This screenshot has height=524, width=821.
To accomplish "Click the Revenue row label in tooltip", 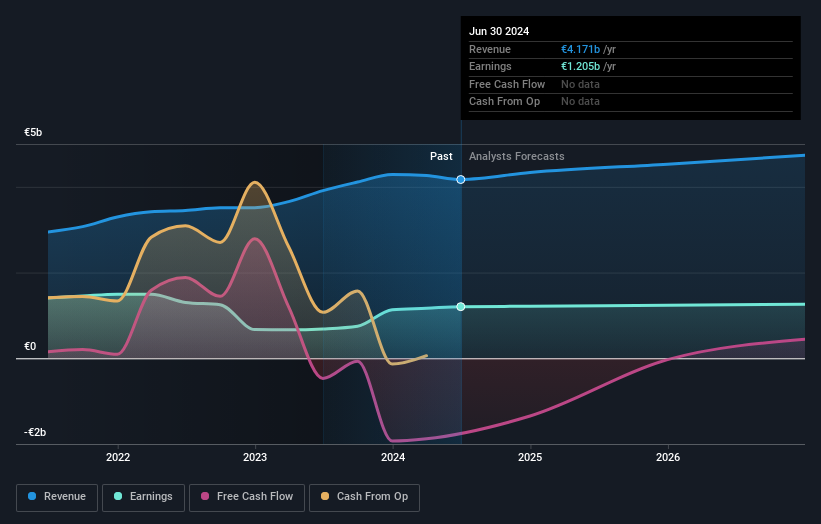I will (x=490, y=49).
